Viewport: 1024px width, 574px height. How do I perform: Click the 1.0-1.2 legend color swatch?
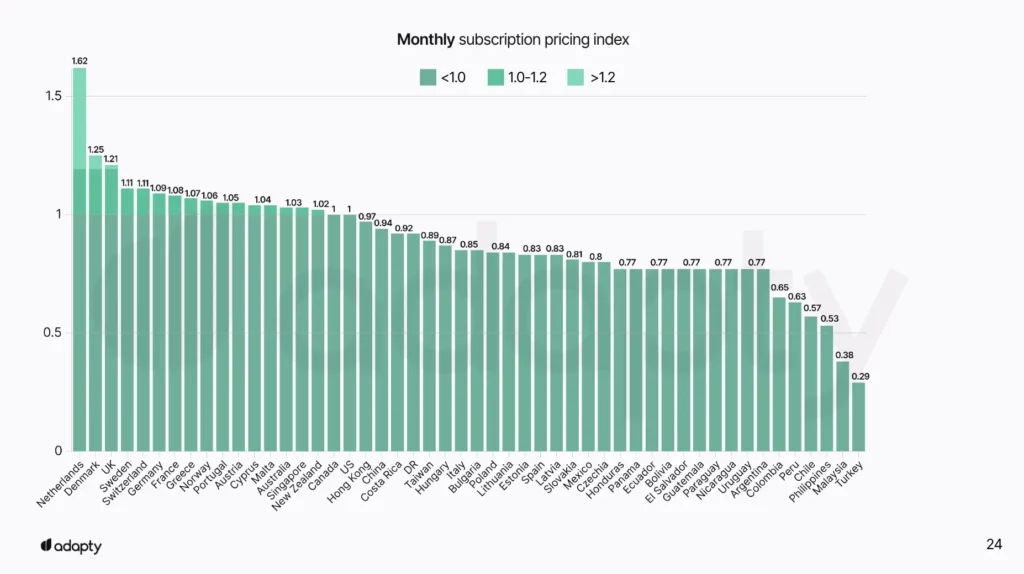pos(495,76)
